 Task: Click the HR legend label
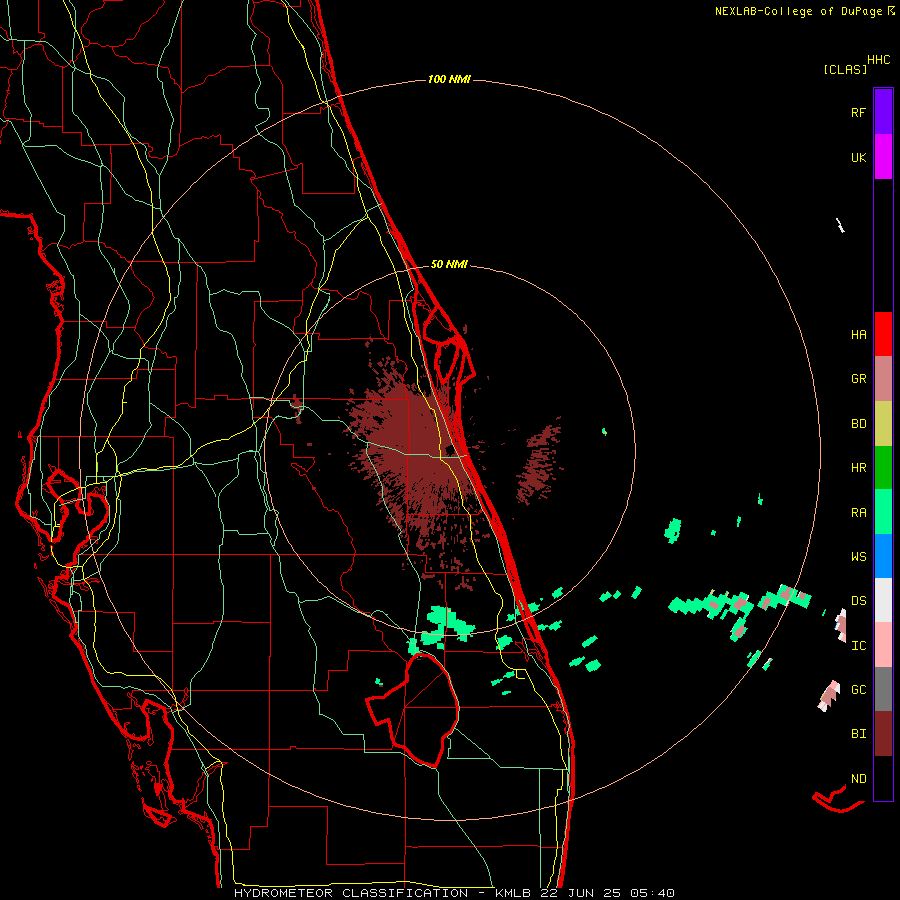click(x=858, y=468)
